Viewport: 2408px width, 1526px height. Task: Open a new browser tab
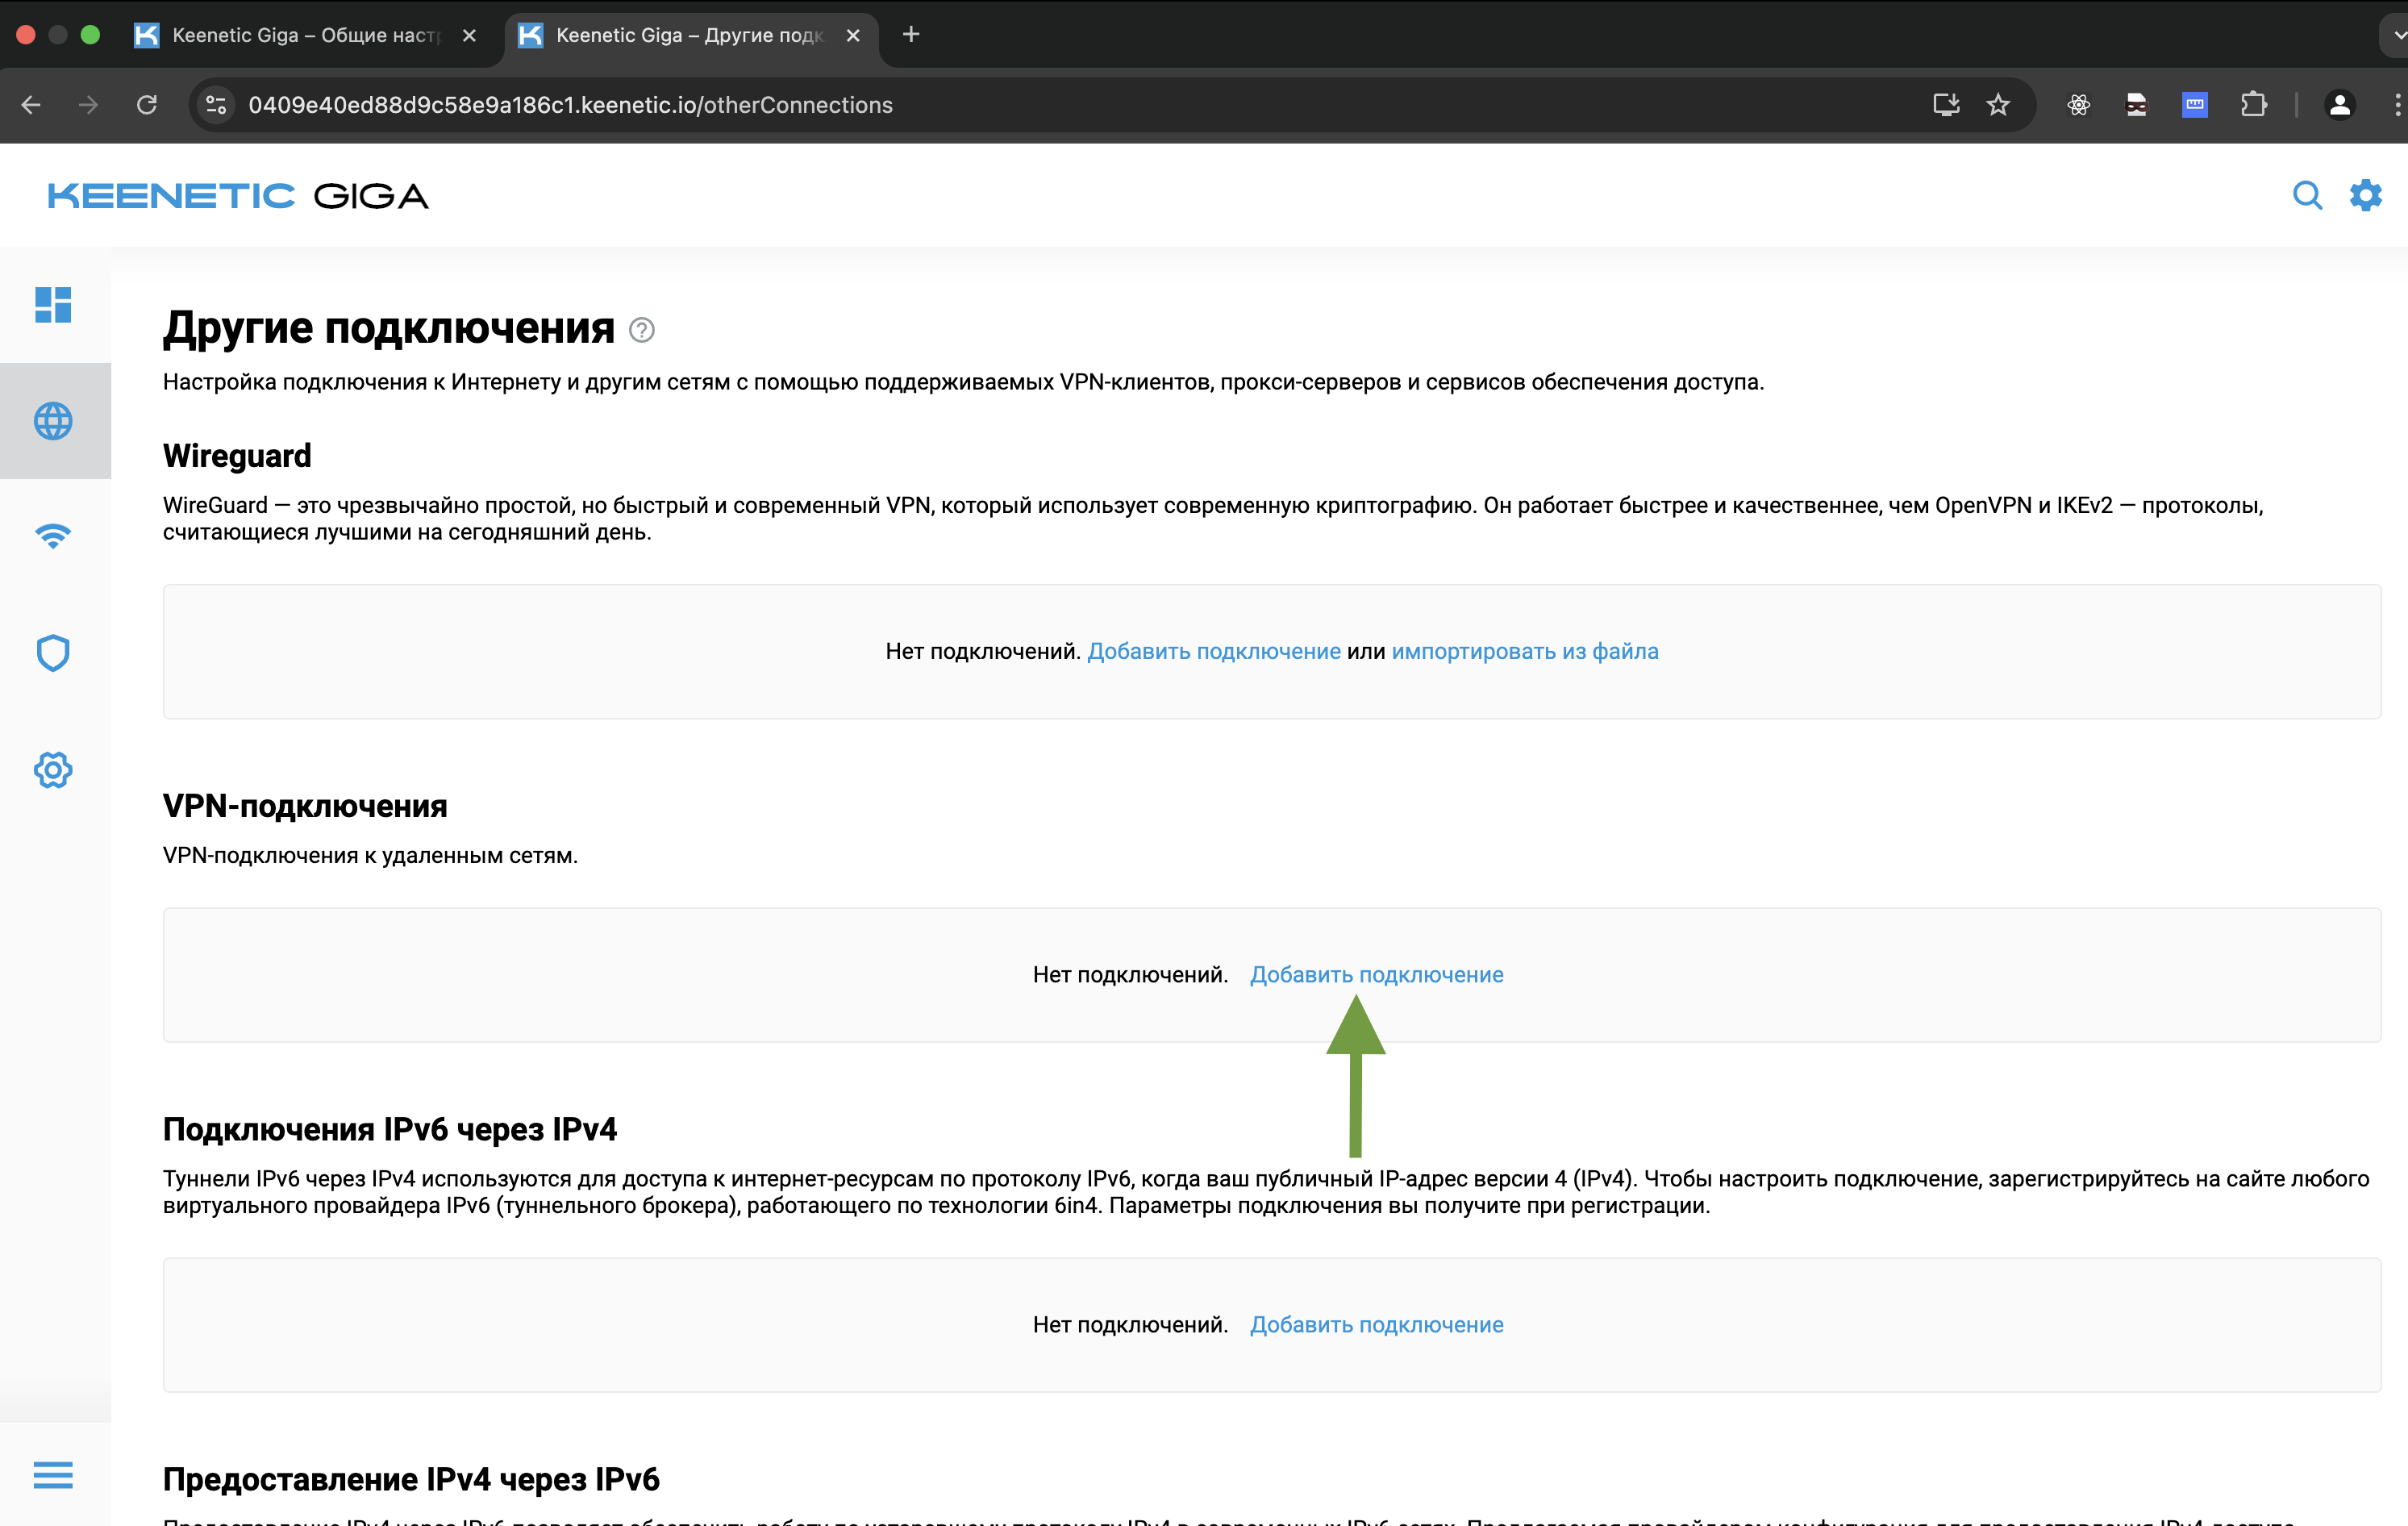click(x=911, y=35)
